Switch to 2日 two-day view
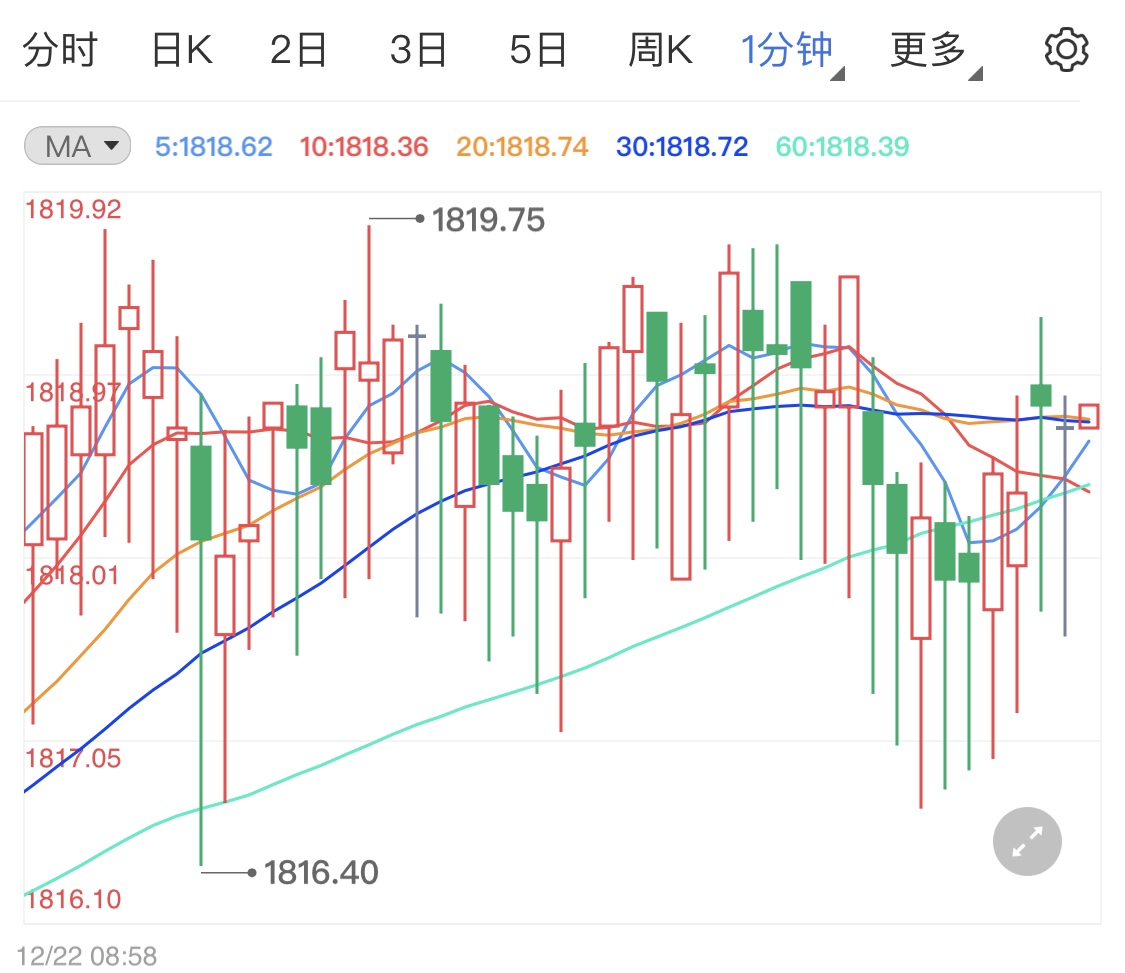The width and height of the screenshot is (1125, 973). 298,50
